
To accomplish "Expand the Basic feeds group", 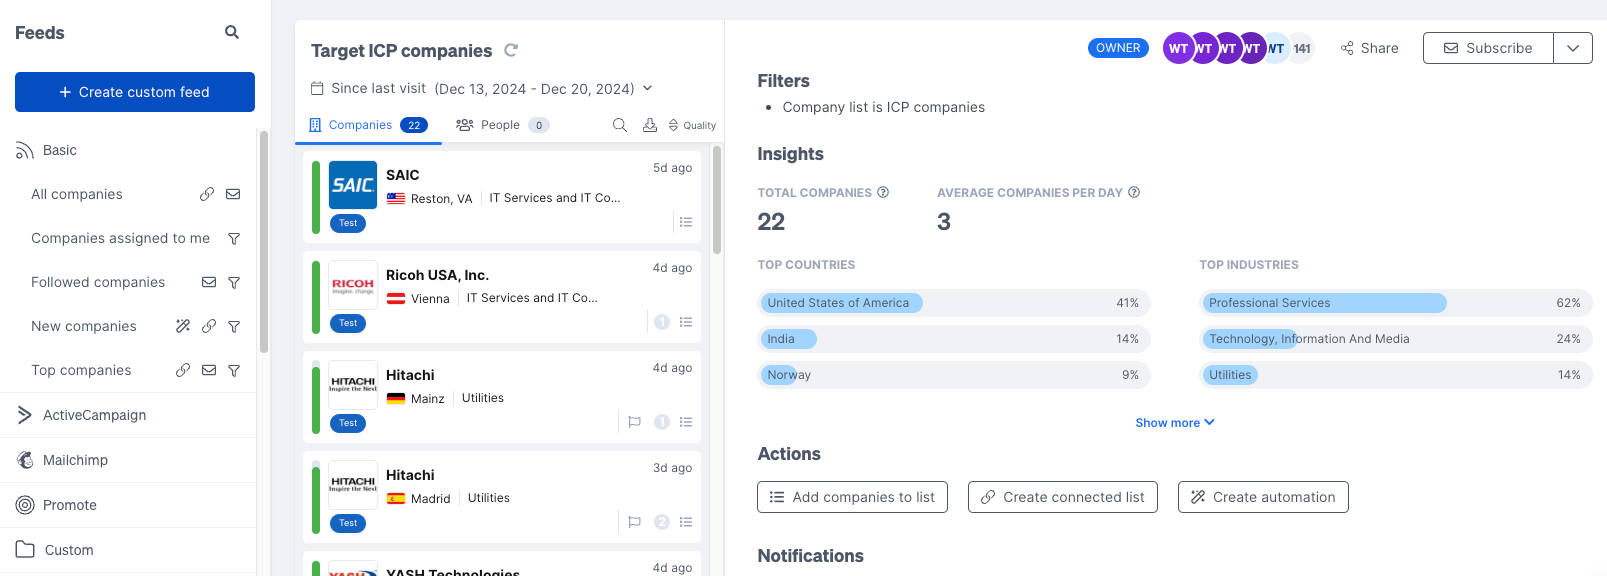I will pos(128,150).
